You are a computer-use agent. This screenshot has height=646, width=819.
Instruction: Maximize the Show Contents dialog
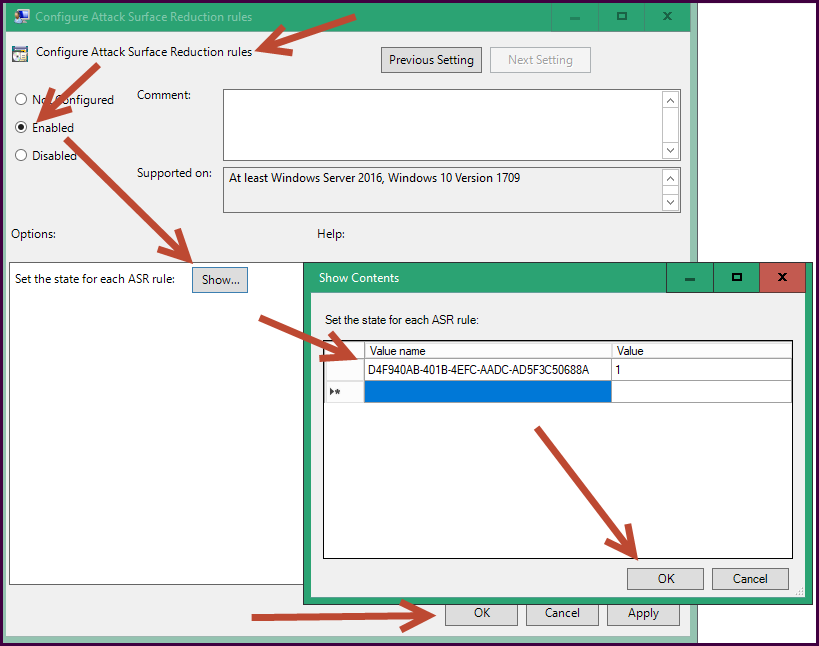(x=736, y=277)
